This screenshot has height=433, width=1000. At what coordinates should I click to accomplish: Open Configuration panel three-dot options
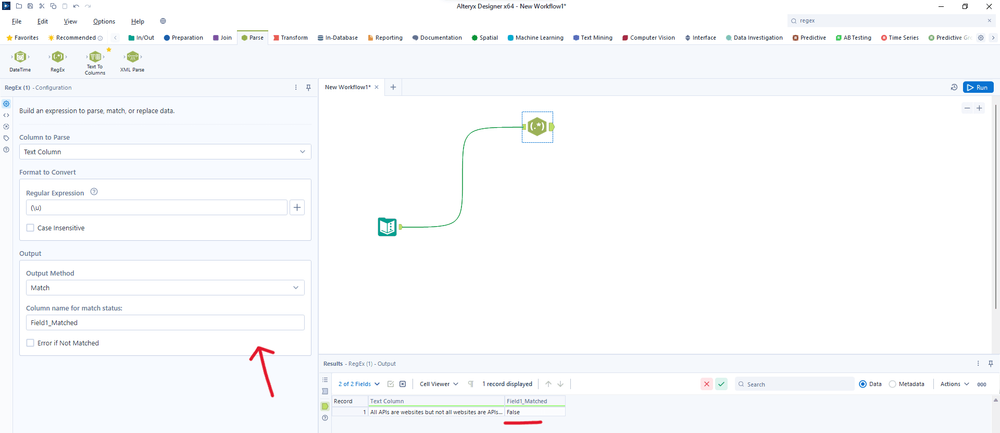pyautogui.click(x=296, y=88)
